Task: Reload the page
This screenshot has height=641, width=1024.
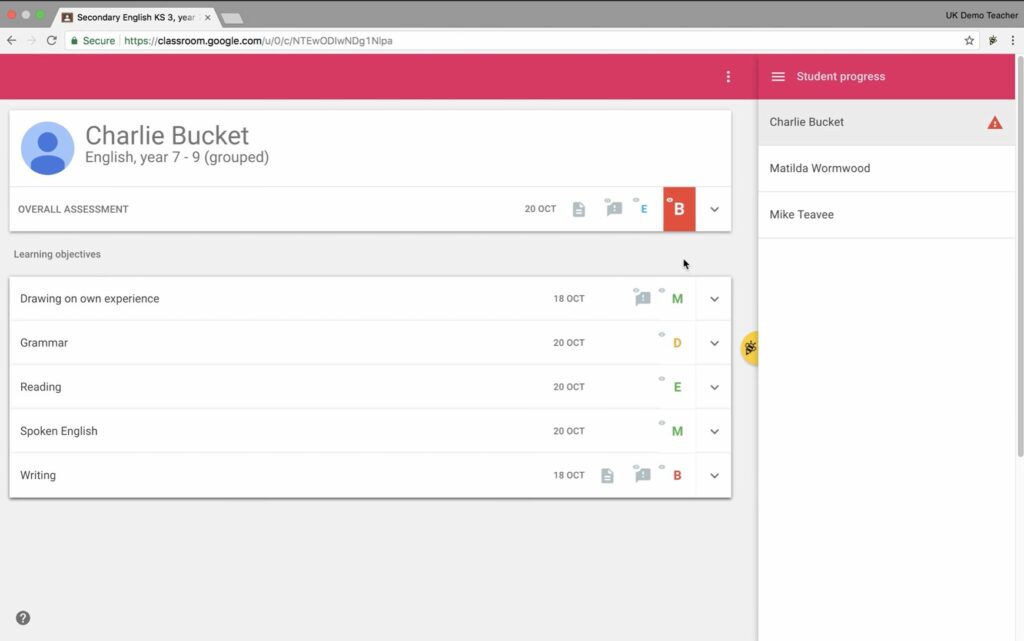Action: 52,40
